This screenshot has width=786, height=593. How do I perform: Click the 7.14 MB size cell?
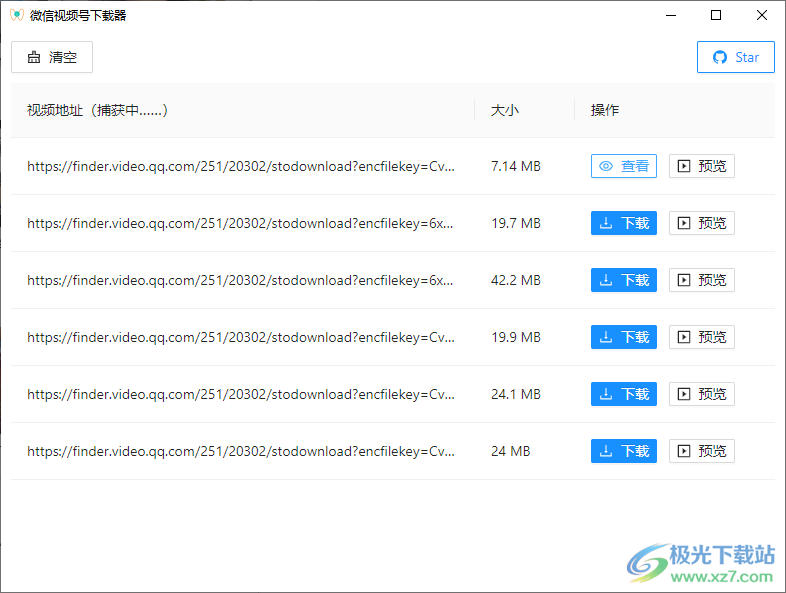(x=516, y=166)
